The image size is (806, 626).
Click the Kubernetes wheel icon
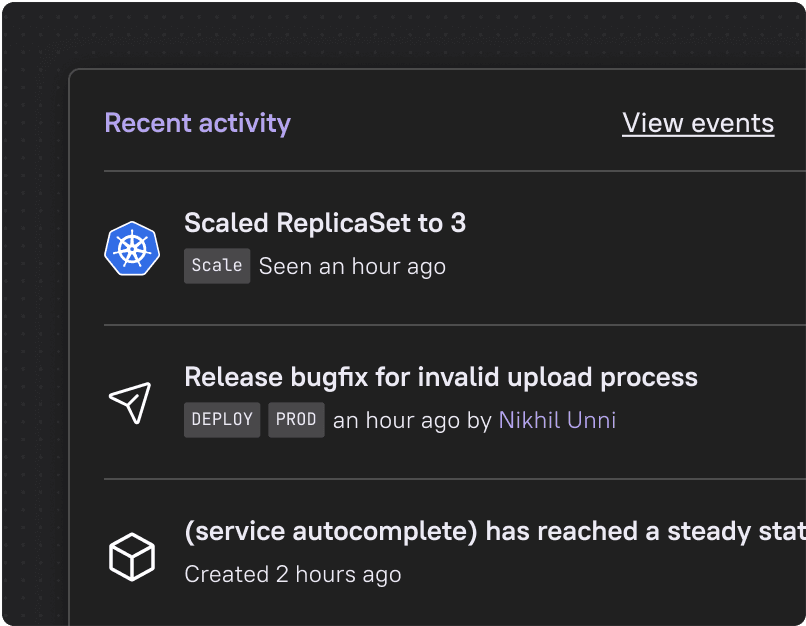tap(132, 249)
